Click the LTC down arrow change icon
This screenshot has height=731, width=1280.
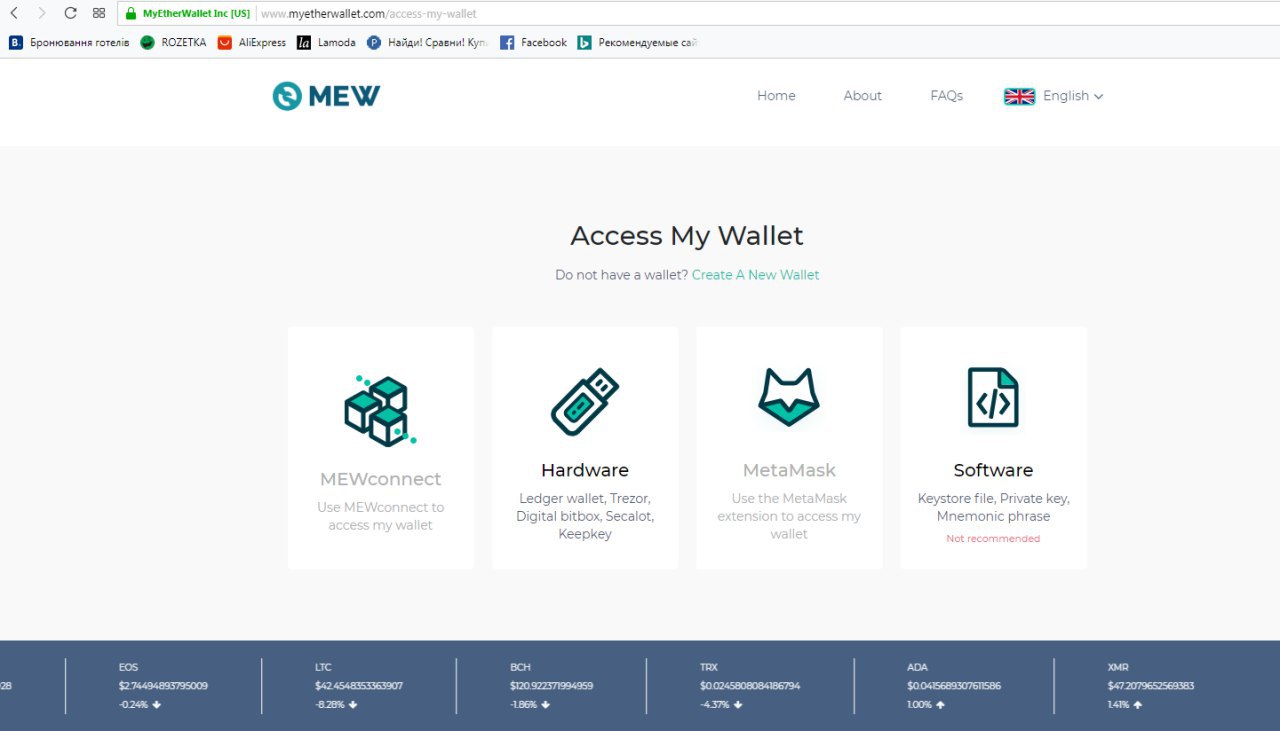pyautogui.click(x=353, y=705)
